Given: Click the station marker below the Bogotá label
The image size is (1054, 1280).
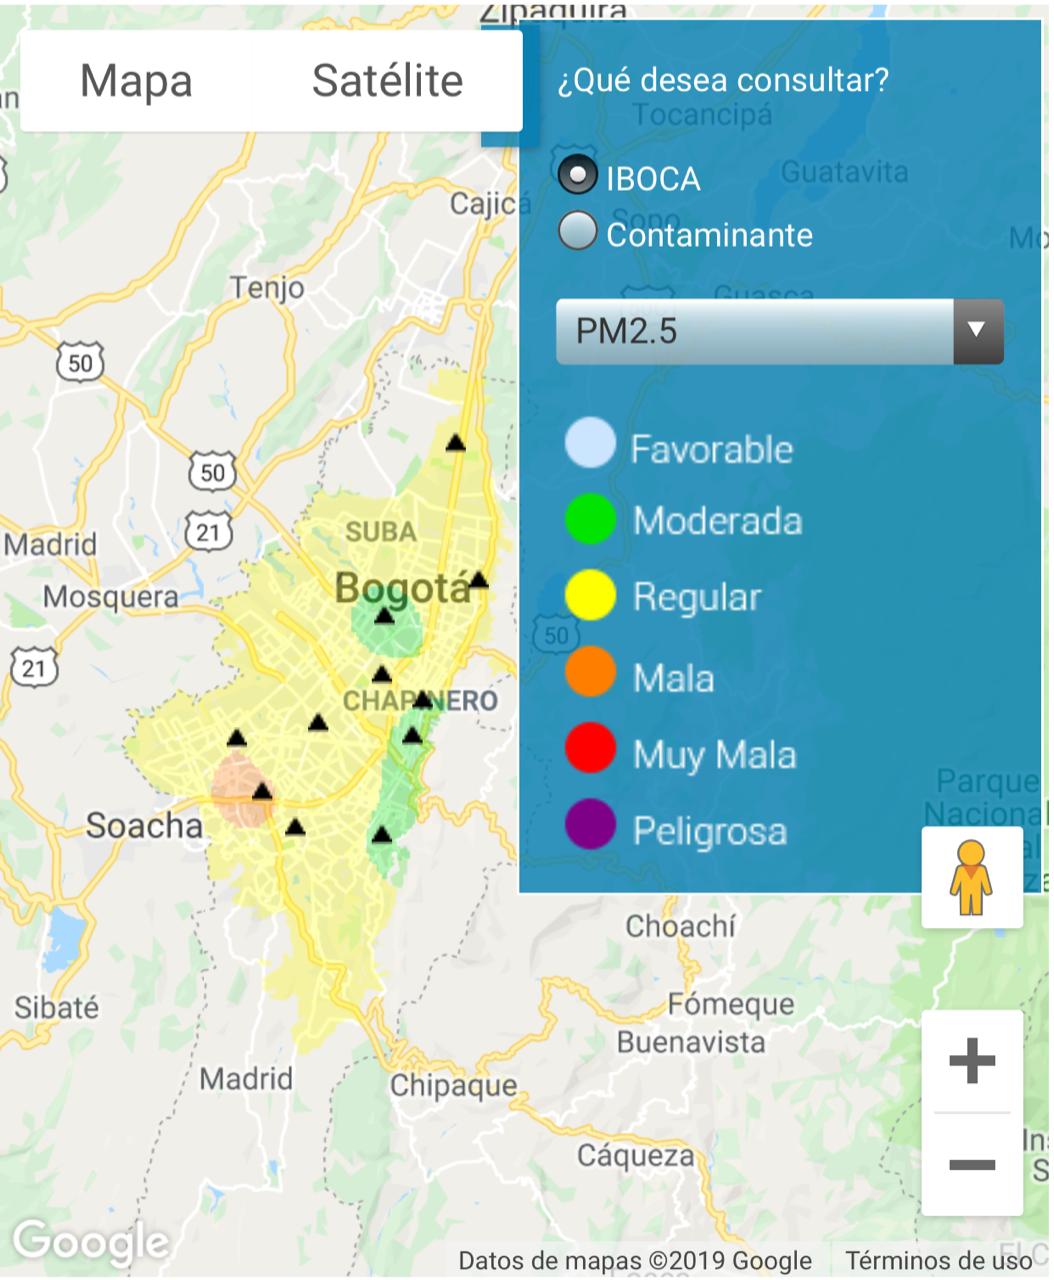Looking at the screenshot, I should (384, 616).
